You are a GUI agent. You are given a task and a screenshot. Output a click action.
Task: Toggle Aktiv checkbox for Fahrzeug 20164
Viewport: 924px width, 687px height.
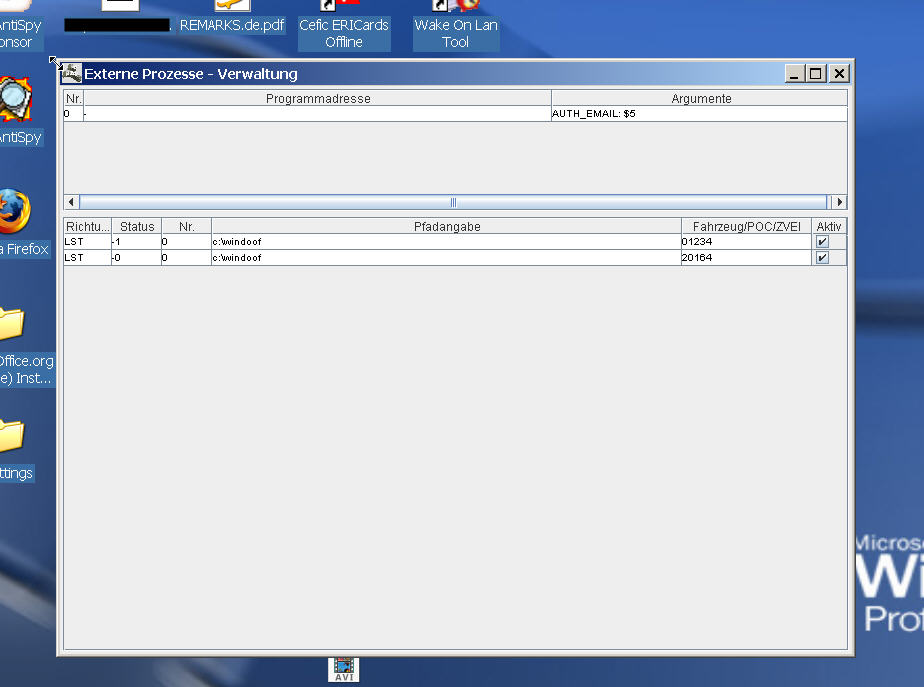click(x=822, y=258)
